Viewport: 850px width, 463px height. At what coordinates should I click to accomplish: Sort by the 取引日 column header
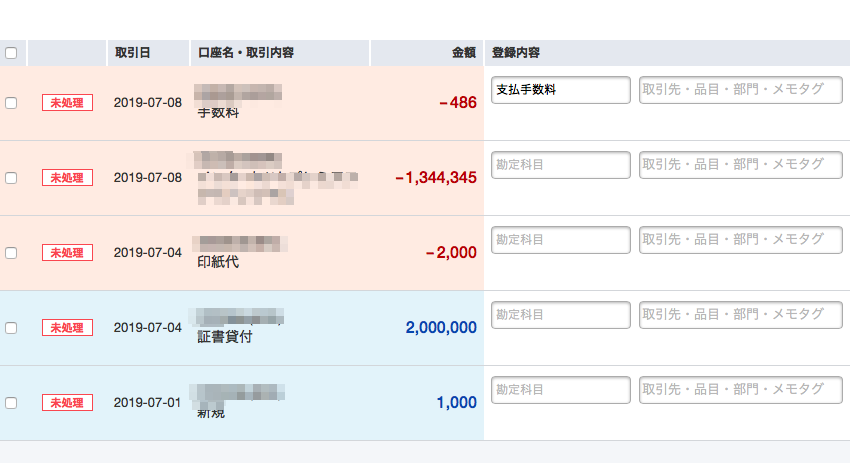point(133,53)
